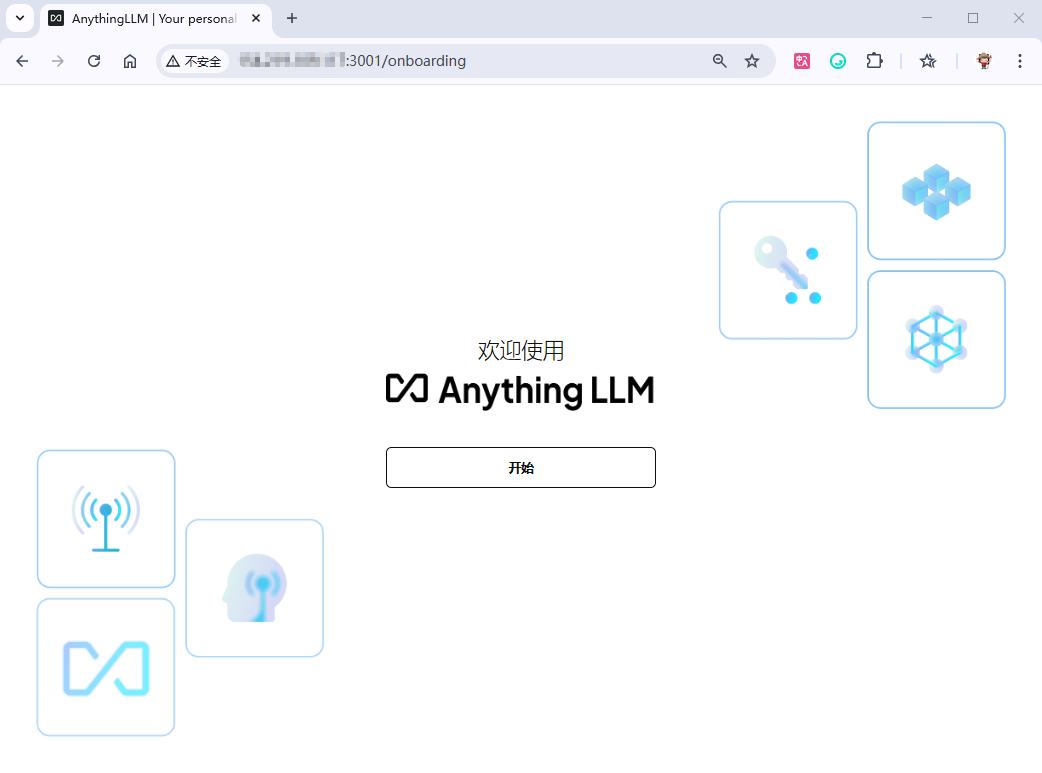Screen dimensions: 1042x773
Task: Minimize the Chrome window
Action: click(x=927, y=18)
